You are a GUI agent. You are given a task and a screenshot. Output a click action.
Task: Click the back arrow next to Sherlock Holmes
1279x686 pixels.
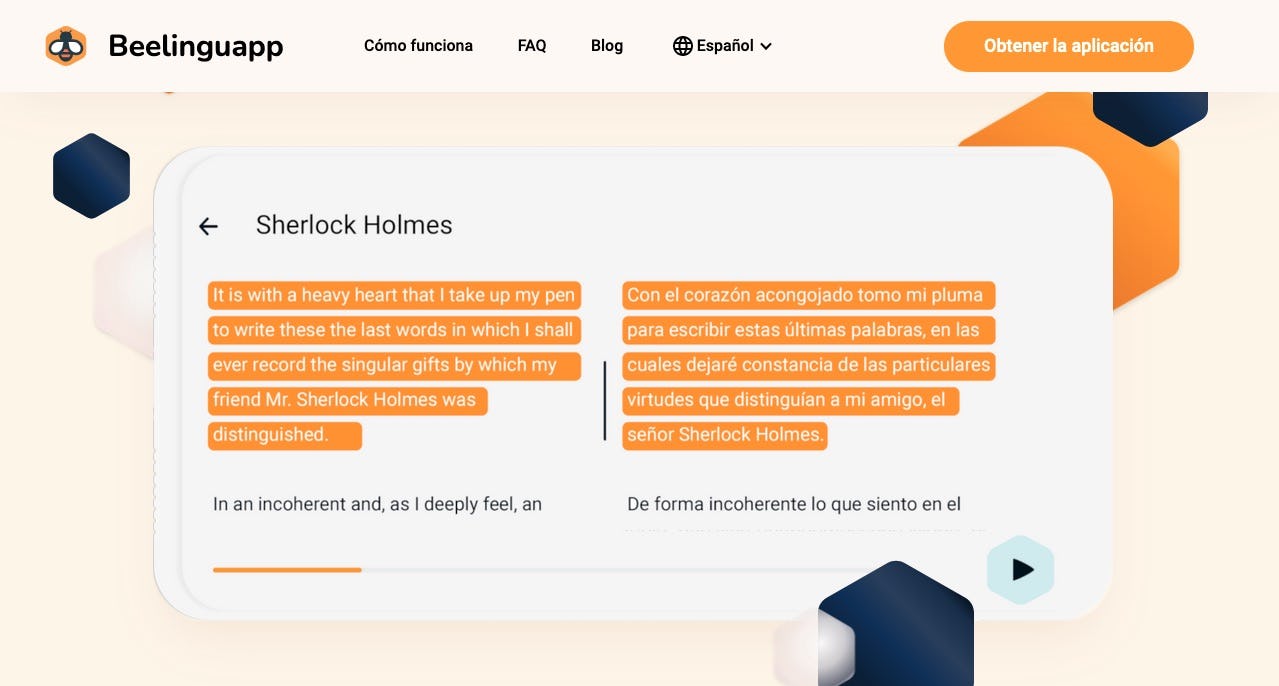tap(208, 226)
